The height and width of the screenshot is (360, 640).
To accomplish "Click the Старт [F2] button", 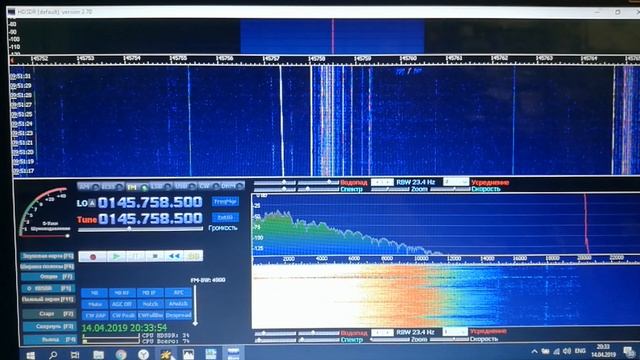I will coord(49,314).
